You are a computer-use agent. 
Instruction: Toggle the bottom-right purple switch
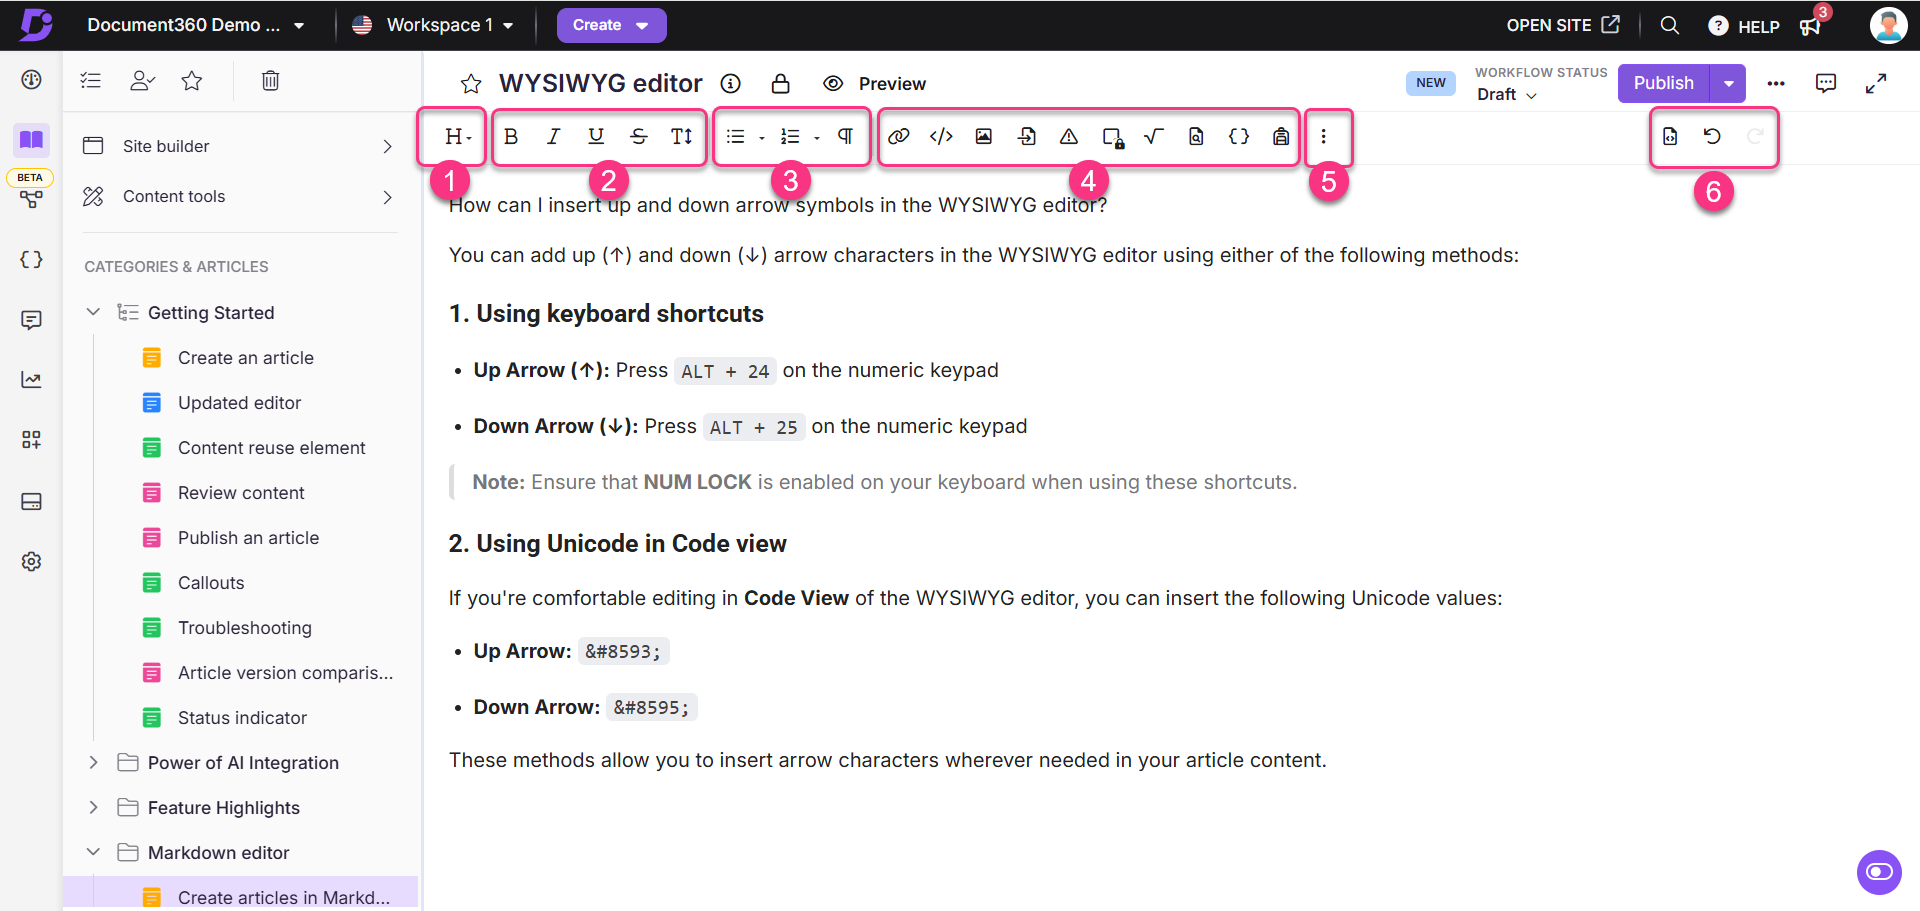coord(1879,872)
